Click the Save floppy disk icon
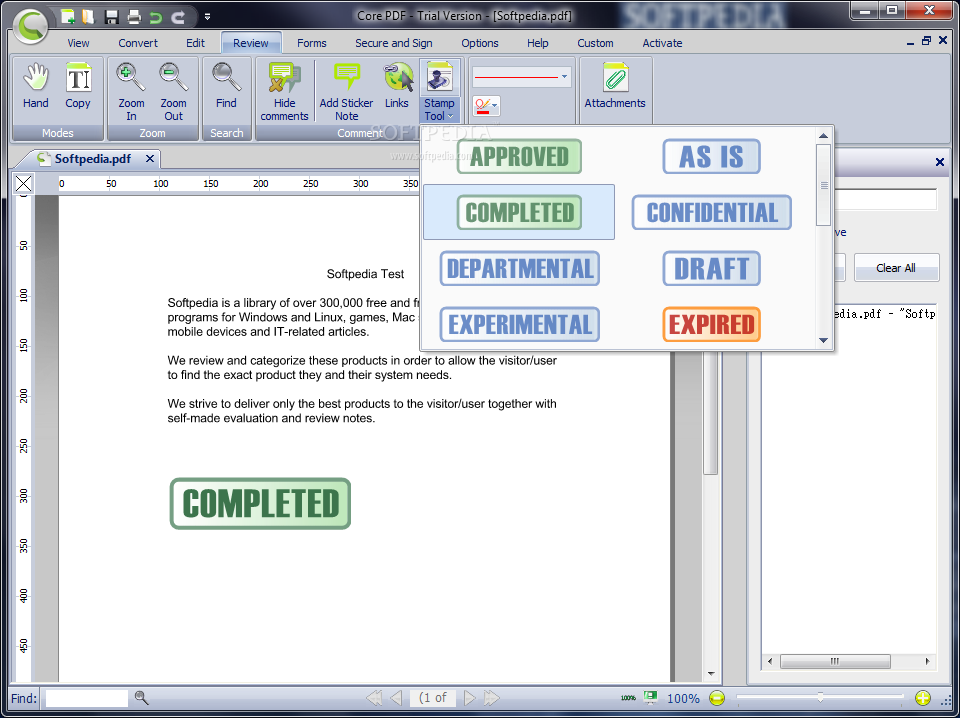The height and width of the screenshot is (718, 960). (111, 17)
